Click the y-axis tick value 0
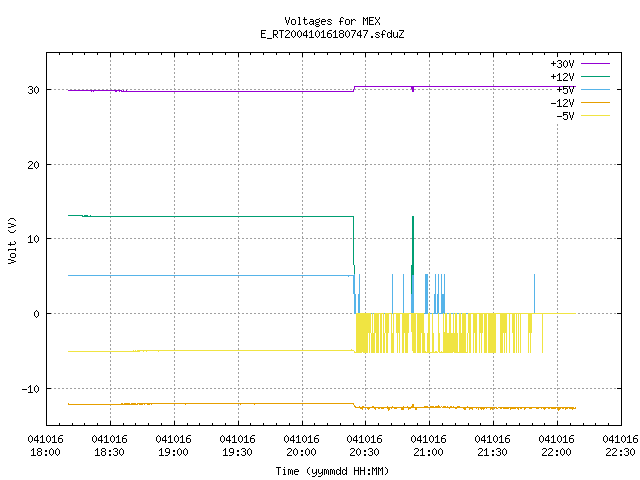The image size is (640, 480). 36,314
